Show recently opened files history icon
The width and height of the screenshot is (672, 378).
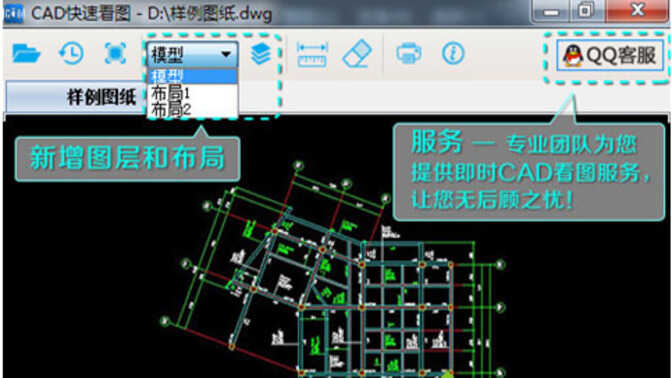pyautogui.click(x=71, y=54)
